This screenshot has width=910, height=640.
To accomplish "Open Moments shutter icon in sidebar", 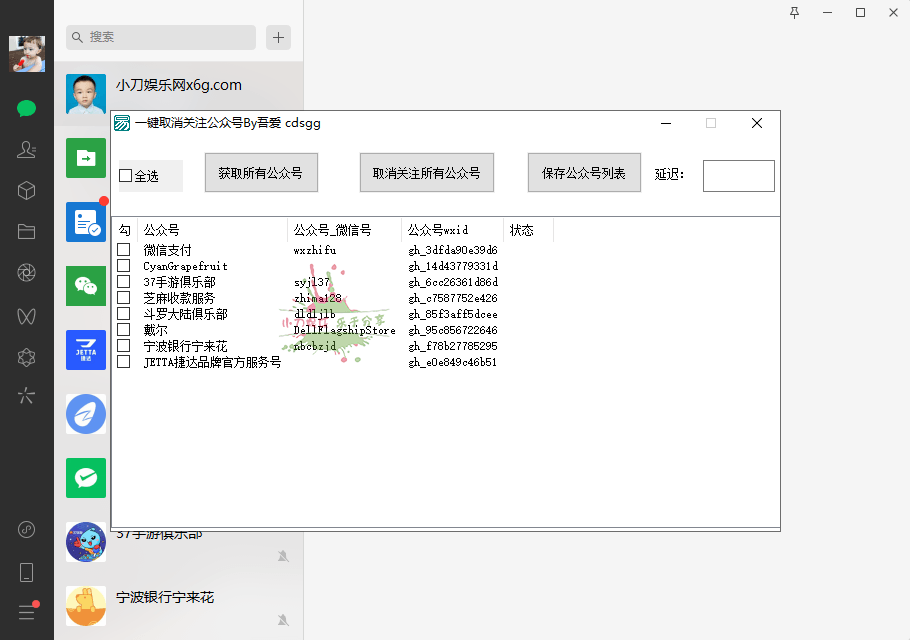I will [x=27, y=273].
